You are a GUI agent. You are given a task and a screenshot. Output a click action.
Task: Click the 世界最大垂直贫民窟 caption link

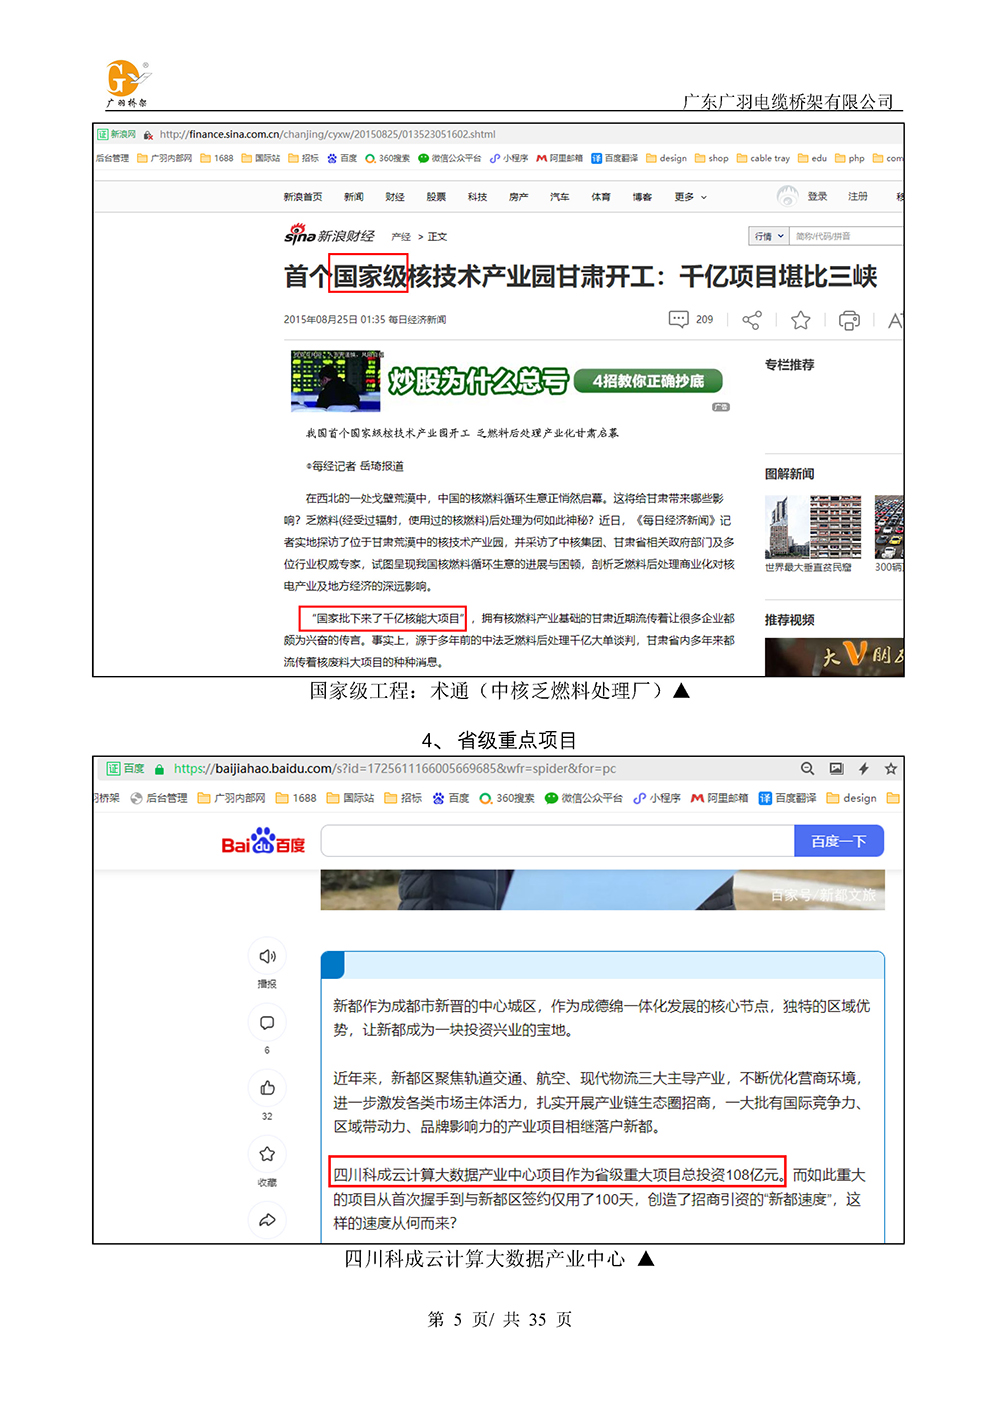click(x=808, y=567)
